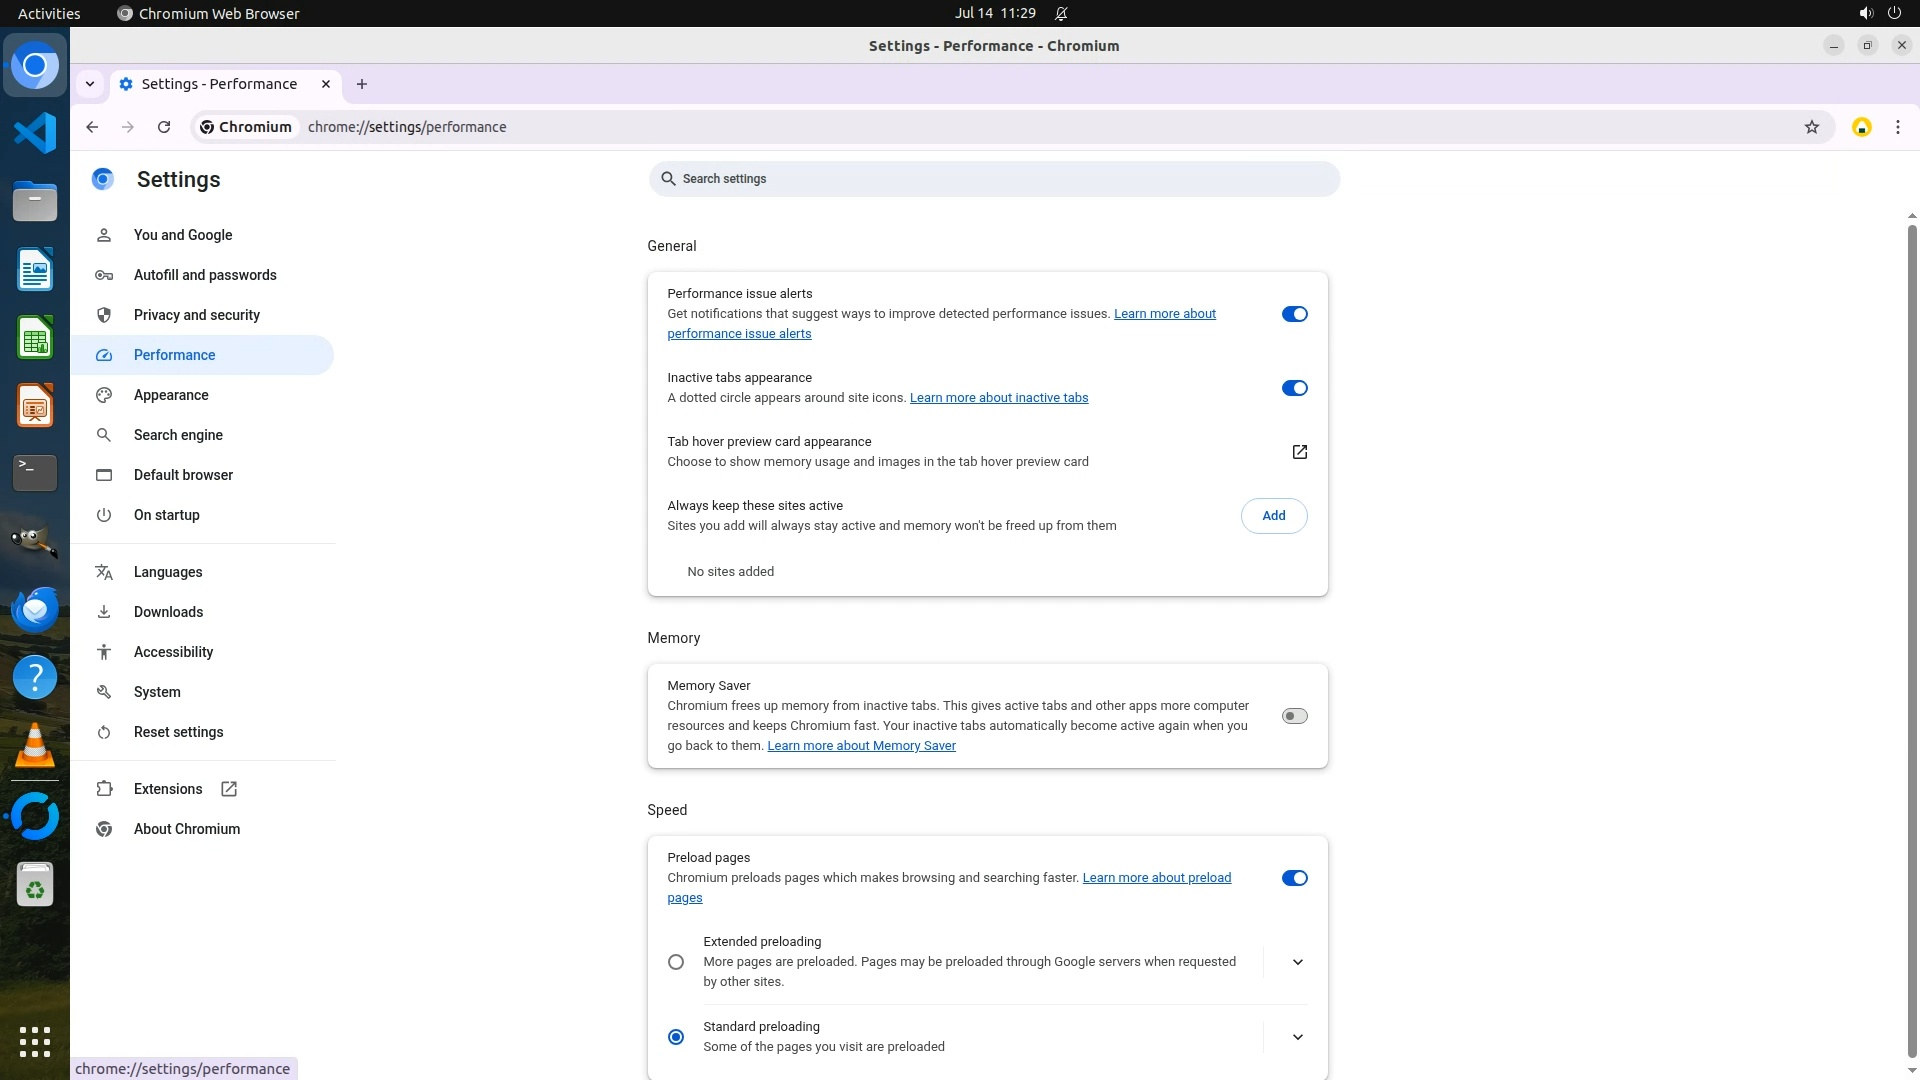Expand Extended preloading details chevron
Screen dimensions: 1920x1080
(x=1297, y=962)
